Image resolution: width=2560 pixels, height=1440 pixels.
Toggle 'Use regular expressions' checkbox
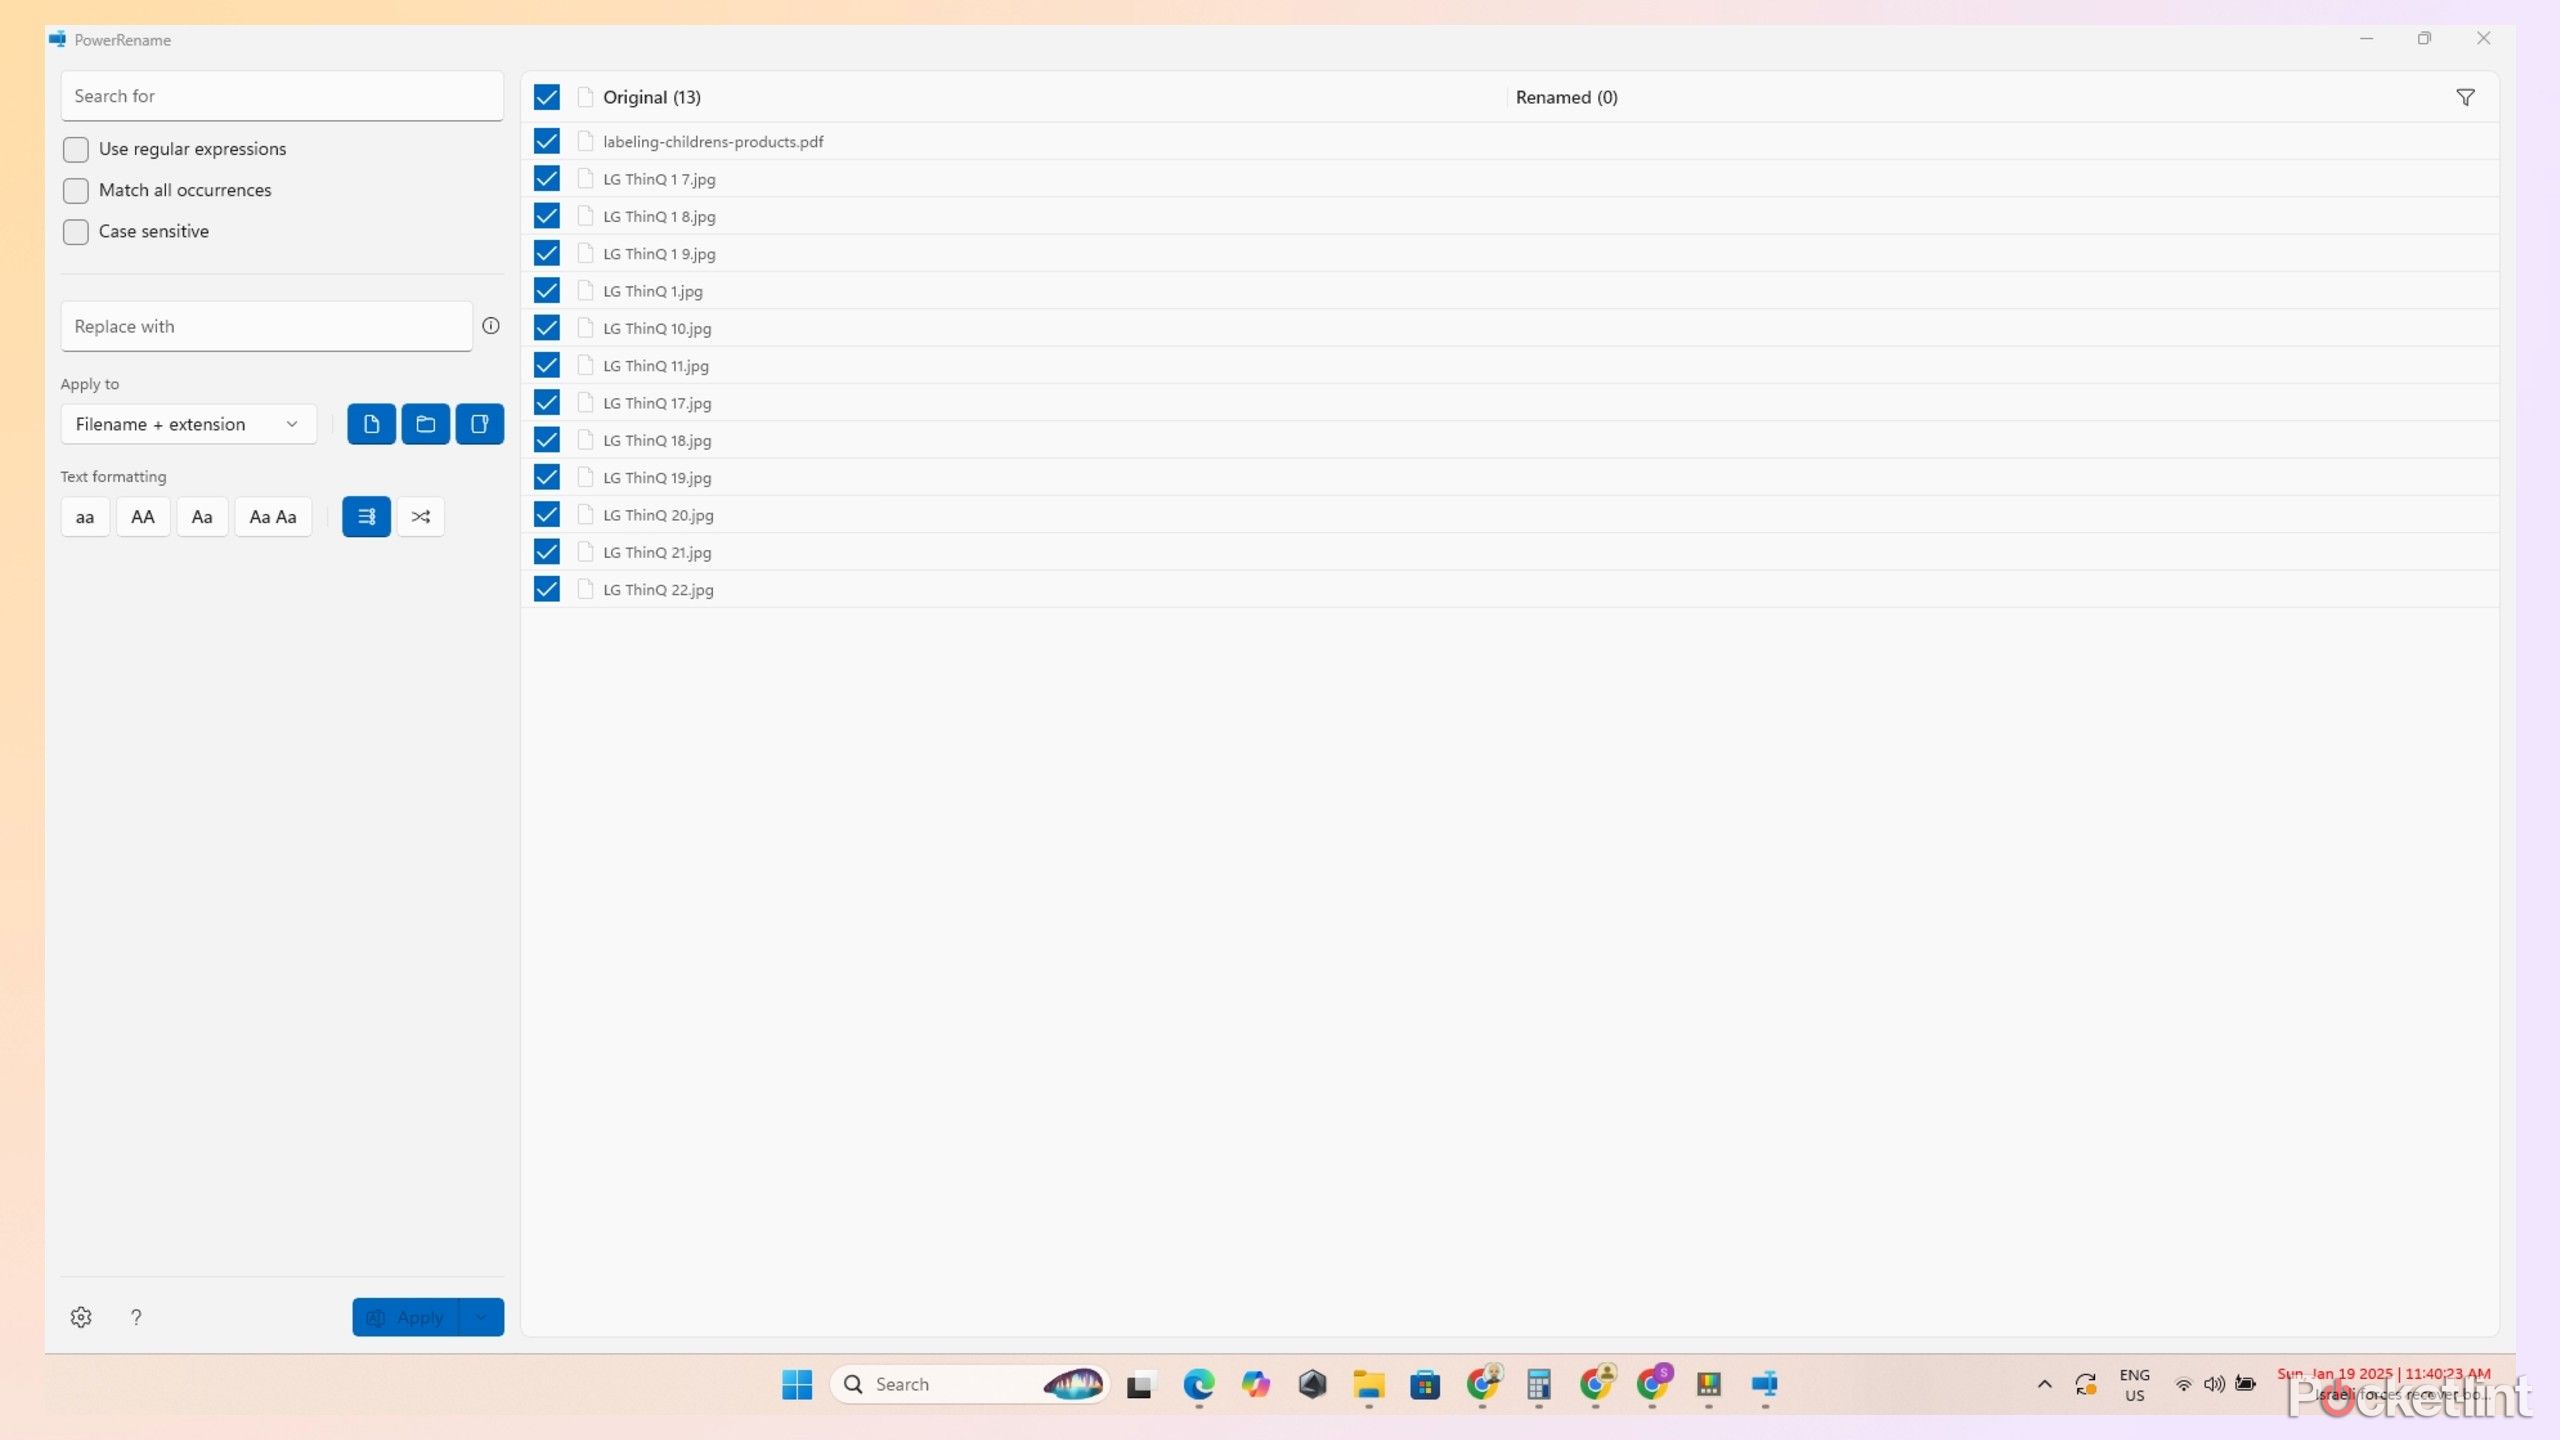pos(76,148)
